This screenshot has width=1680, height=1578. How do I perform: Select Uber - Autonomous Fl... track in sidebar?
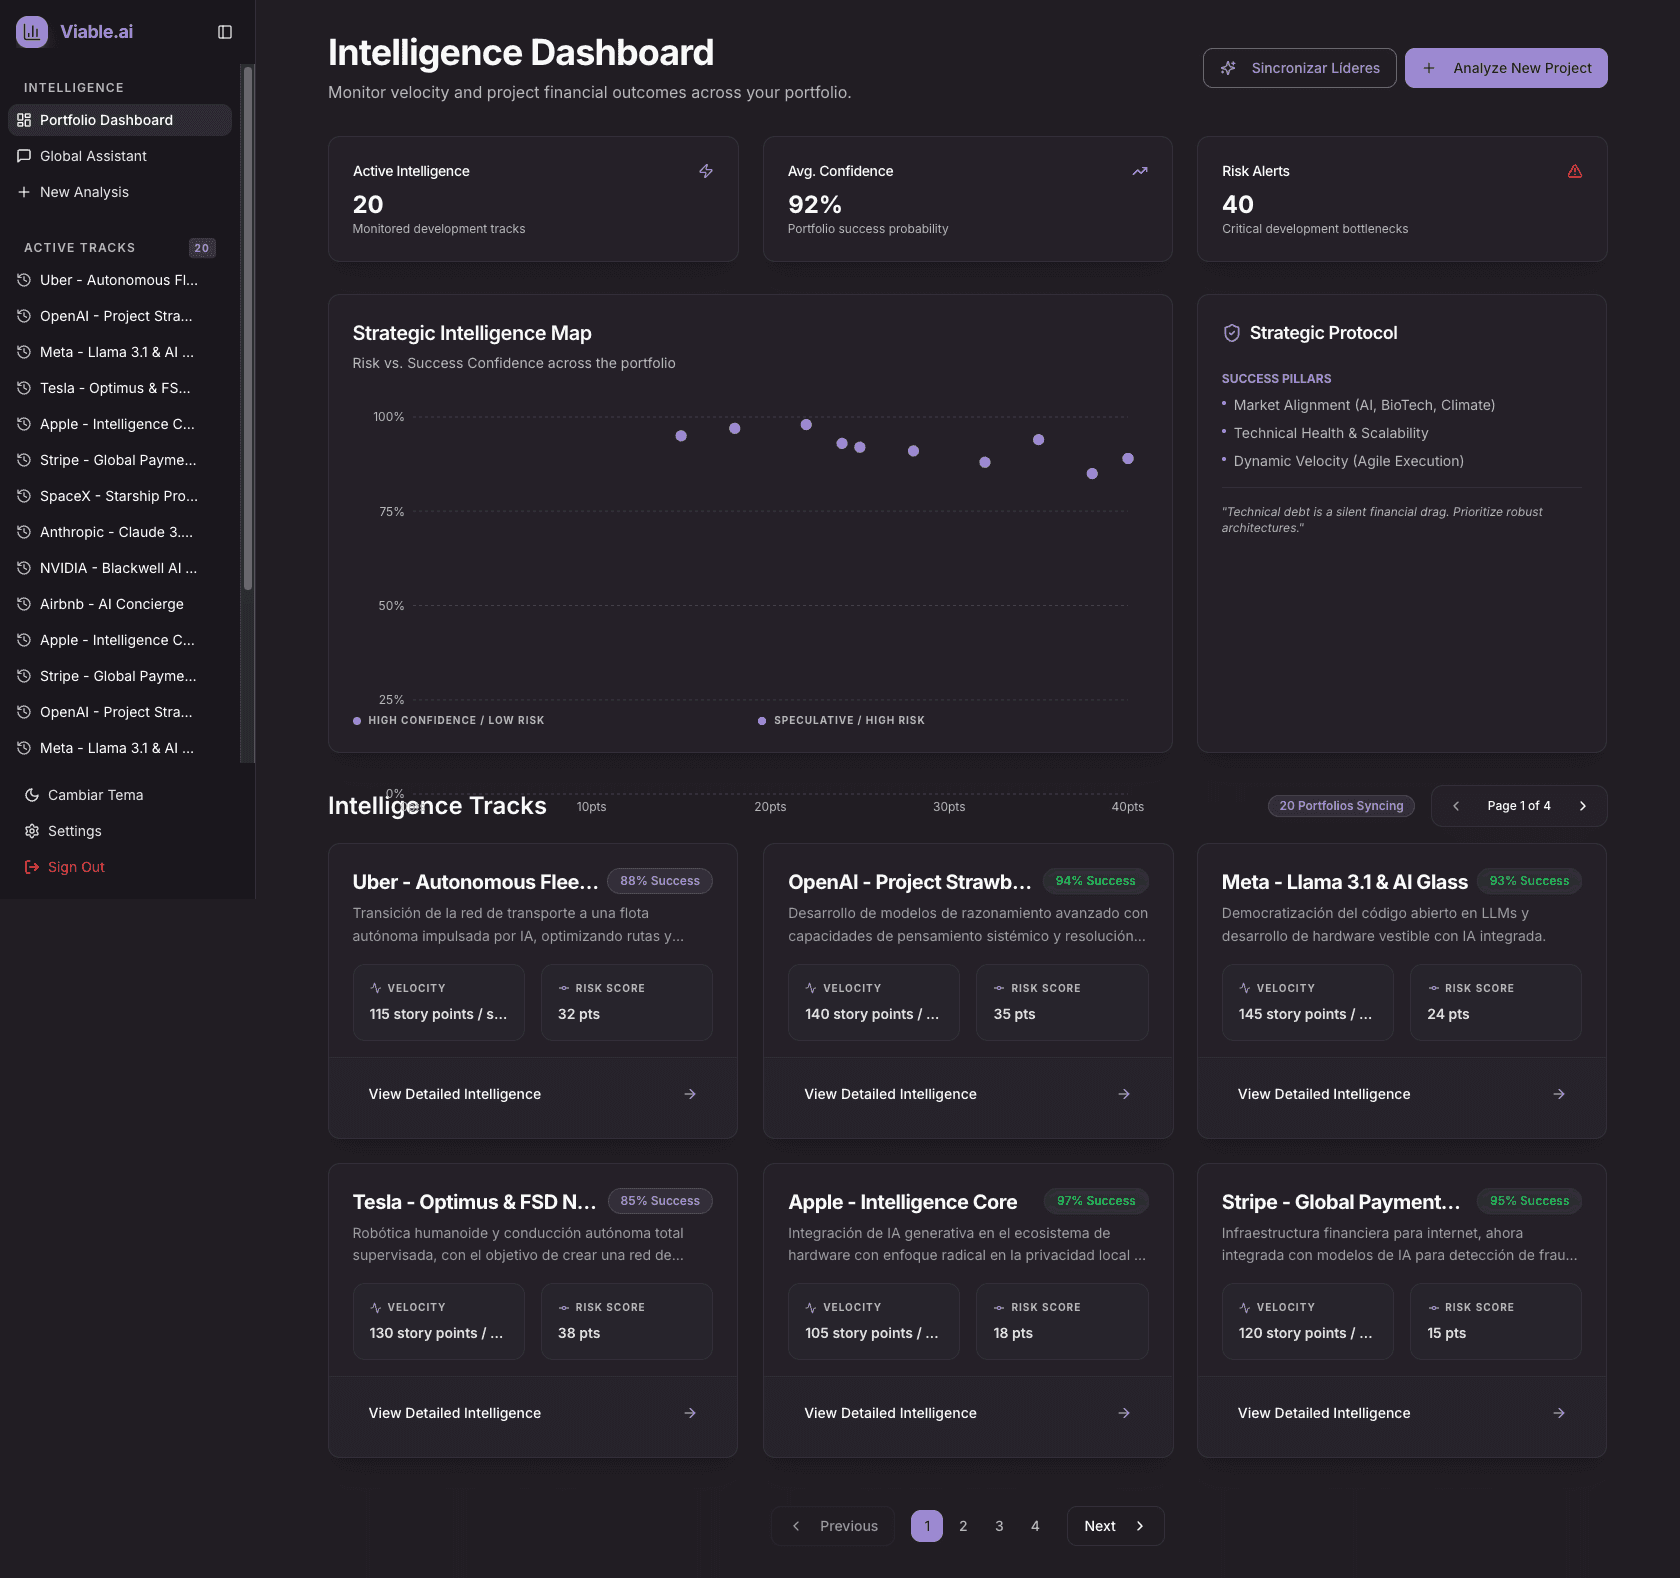(x=120, y=280)
